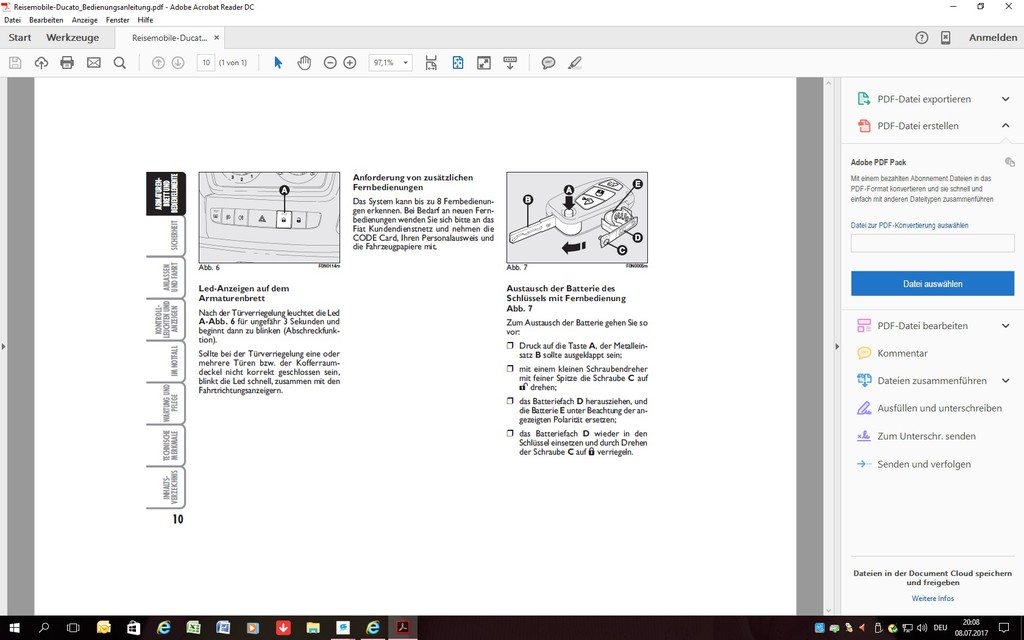This screenshot has height=640, width=1024.
Task: Expand PDF-Datei exportieren section
Action: (1006, 99)
